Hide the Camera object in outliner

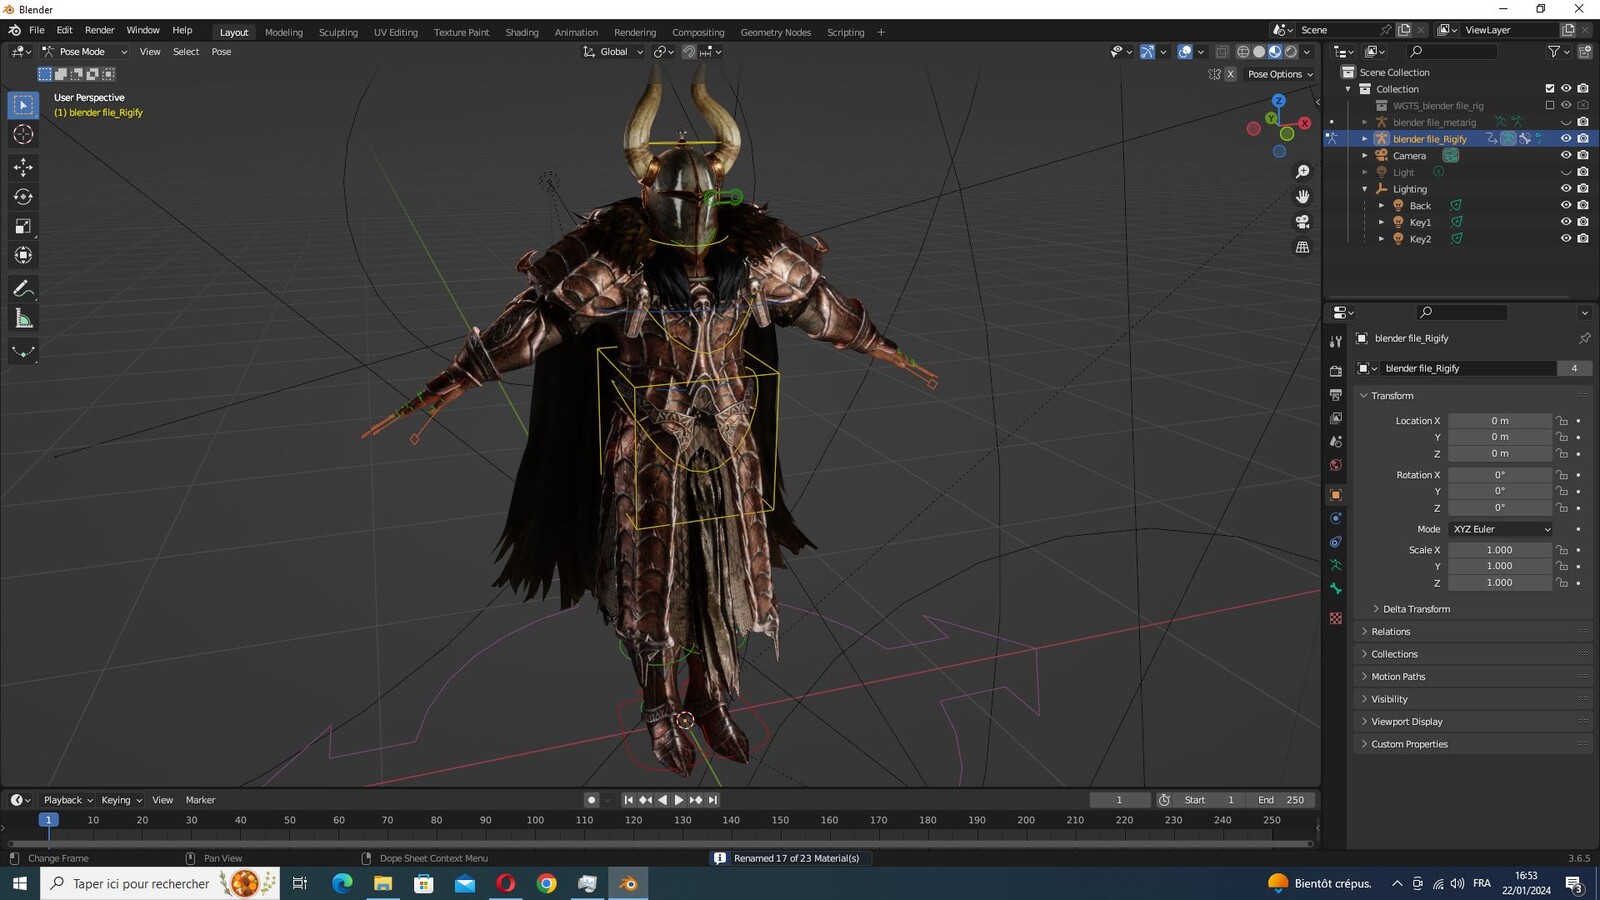(x=1566, y=155)
